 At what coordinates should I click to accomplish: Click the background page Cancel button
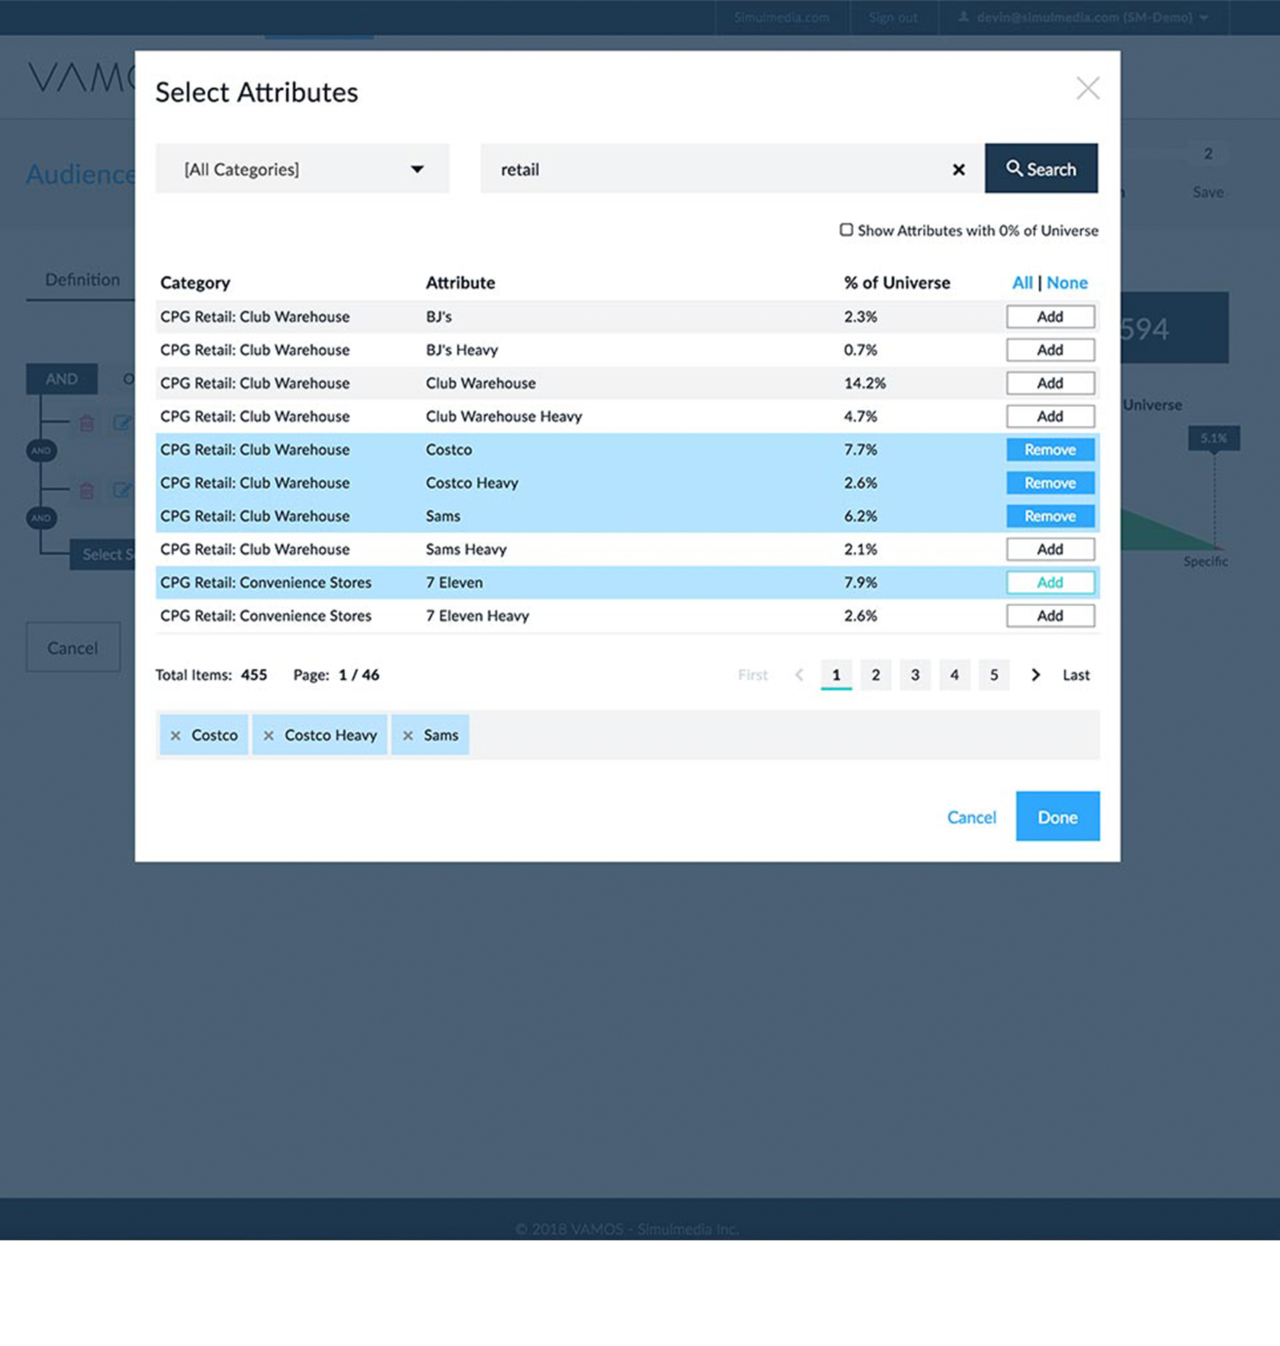73,648
